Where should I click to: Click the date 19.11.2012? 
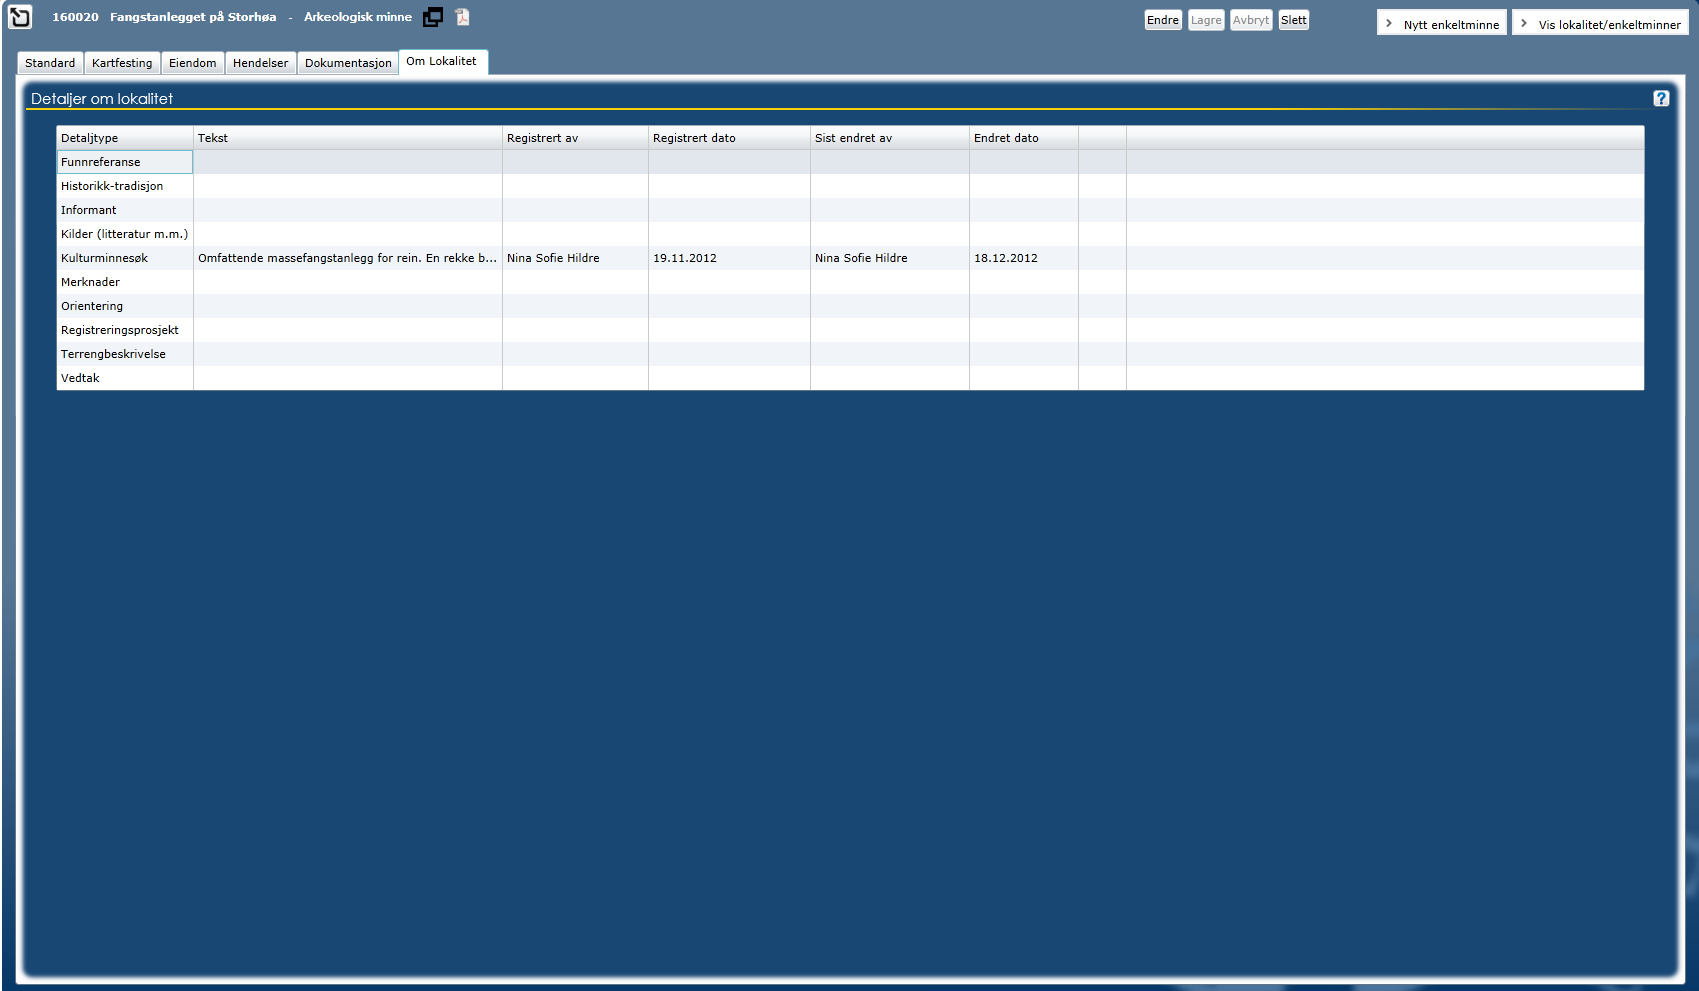tap(685, 258)
